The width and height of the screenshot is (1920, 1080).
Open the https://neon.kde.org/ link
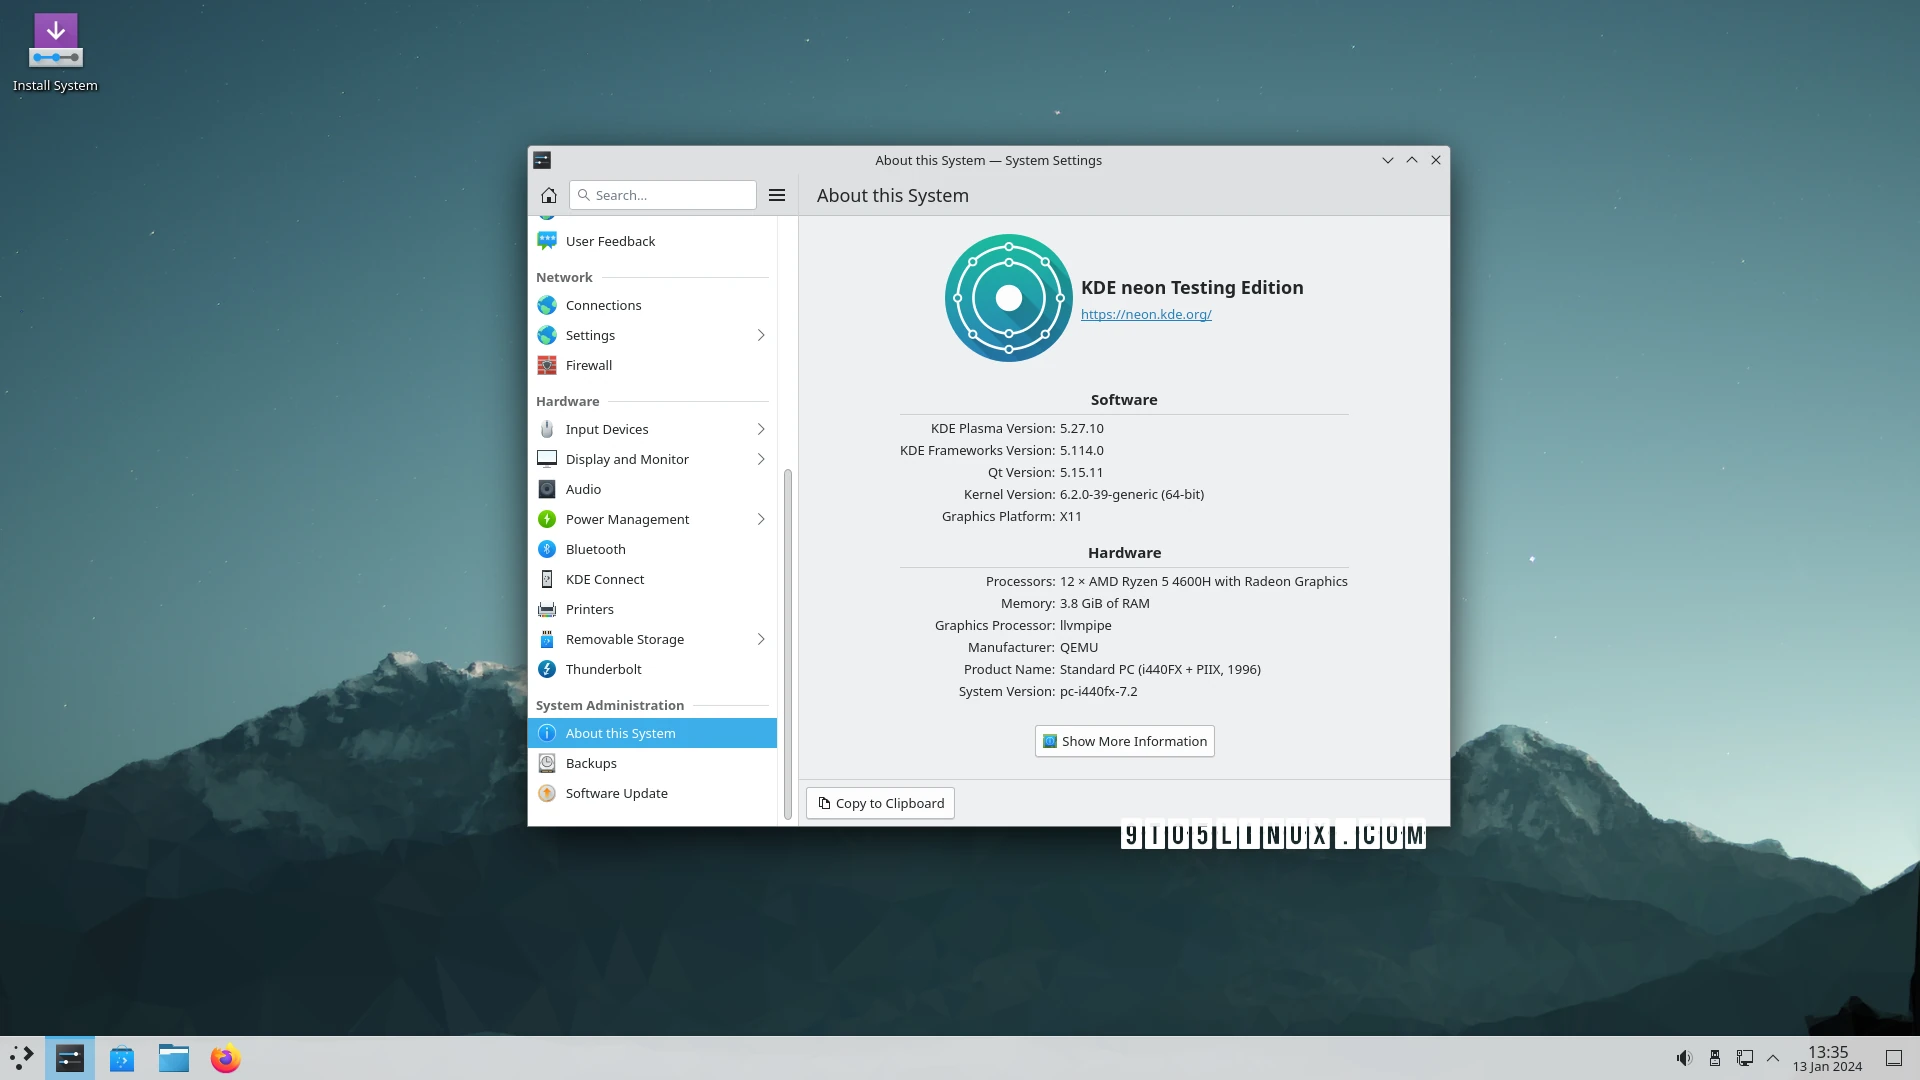click(1146, 314)
